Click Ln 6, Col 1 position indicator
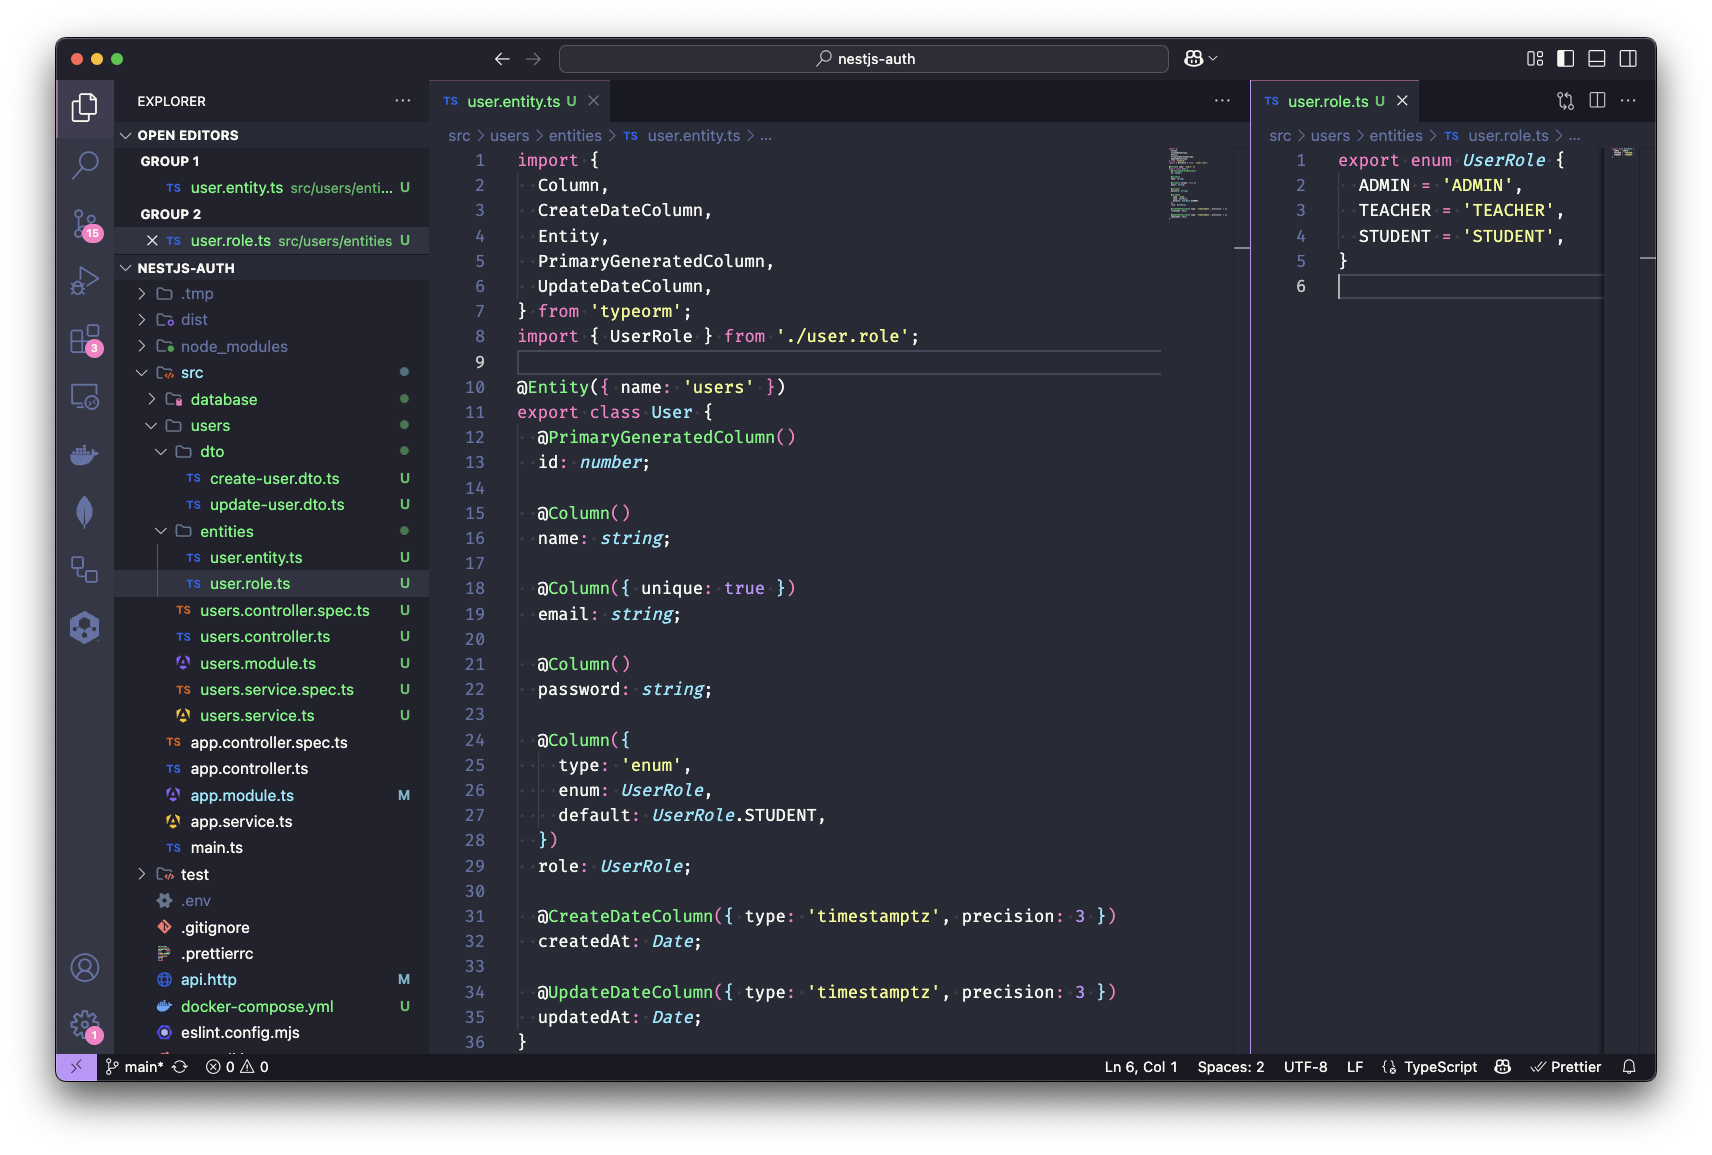This screenshot has width=1712, height=1155. [1141, 1067]
